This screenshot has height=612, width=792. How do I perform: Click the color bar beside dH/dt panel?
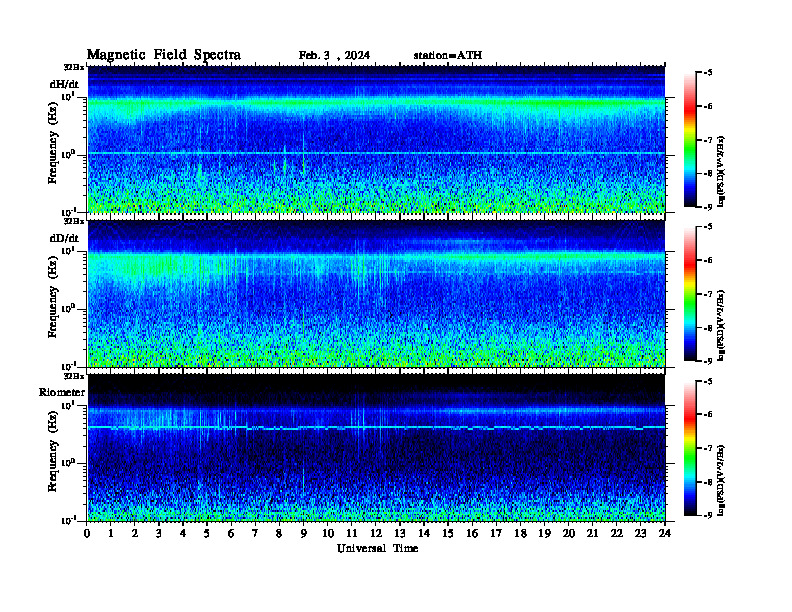(x=690, y=140)
